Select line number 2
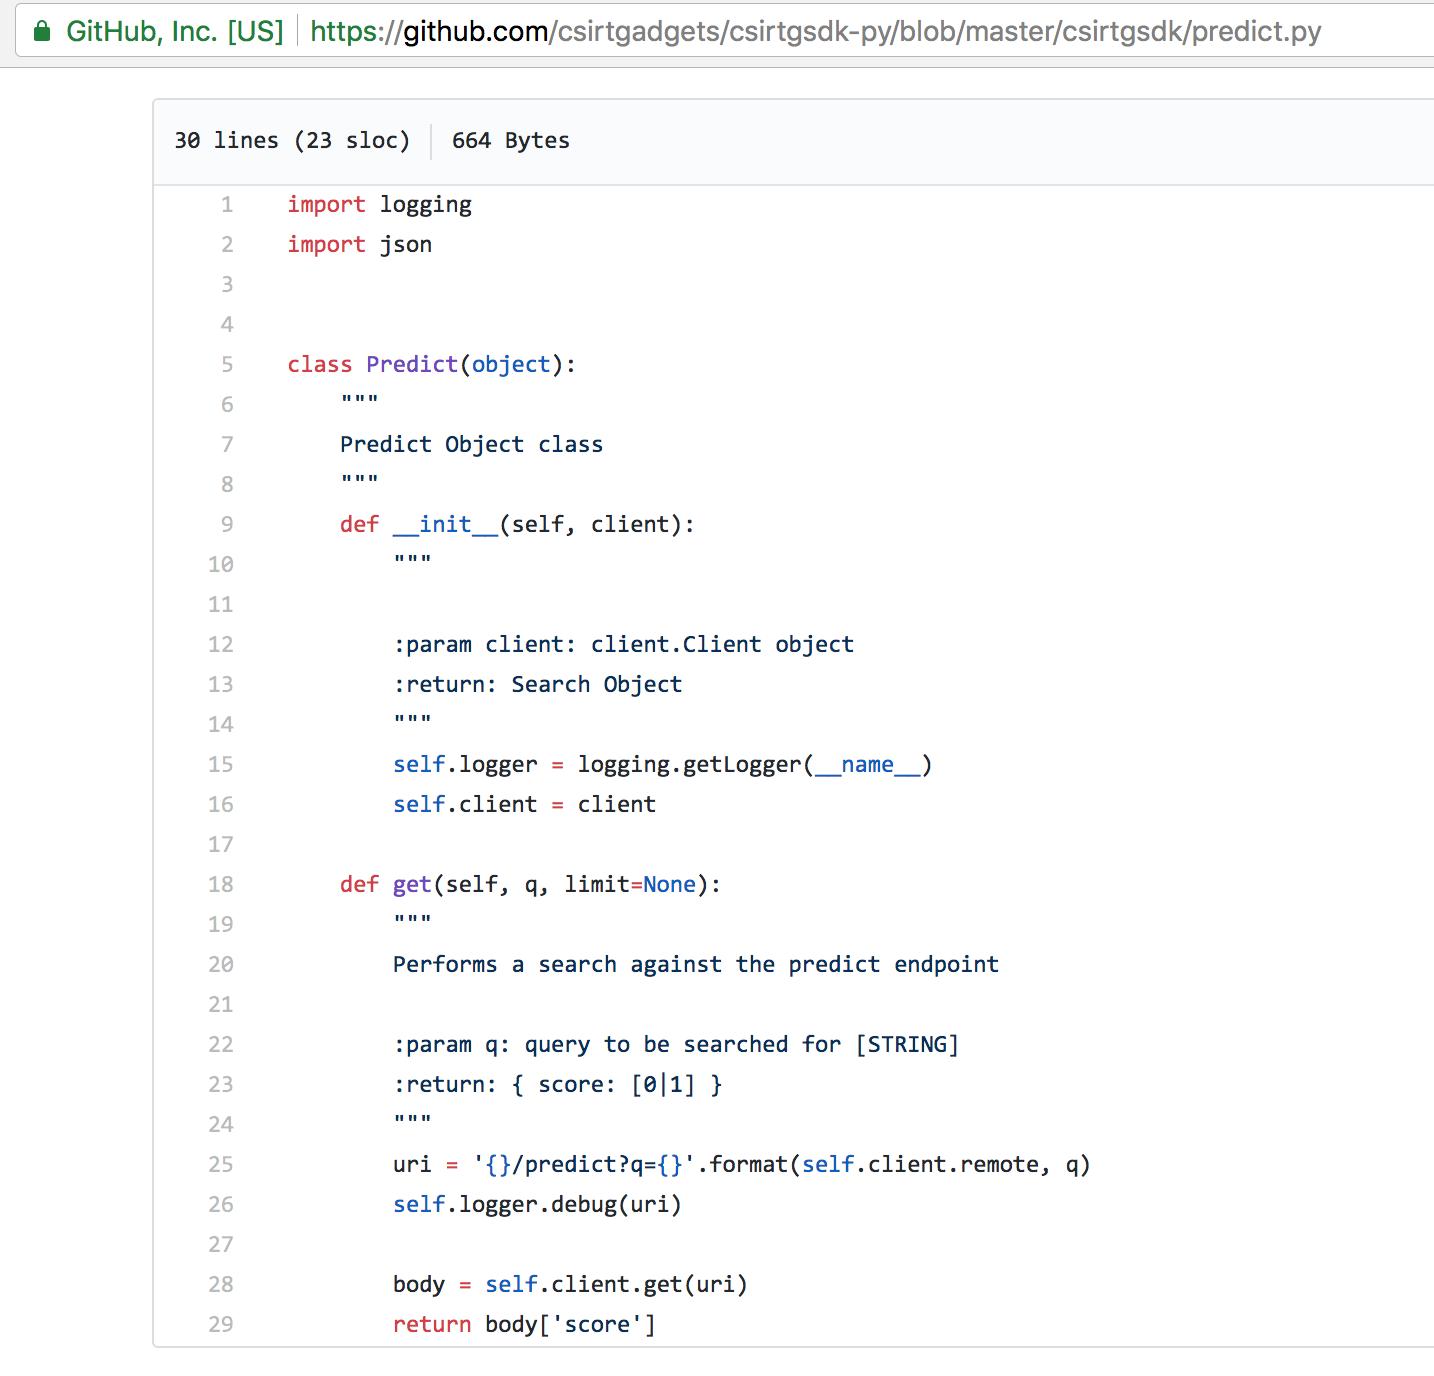 227,245
